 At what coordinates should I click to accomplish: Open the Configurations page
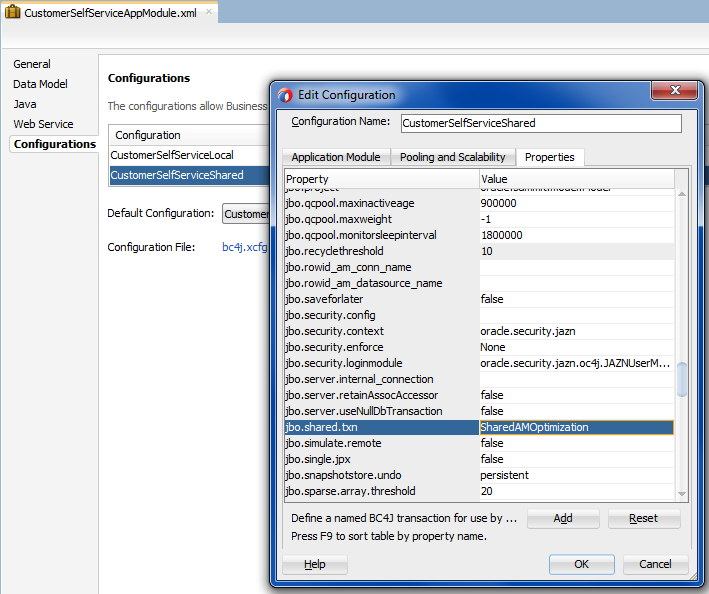pos(55,144)
